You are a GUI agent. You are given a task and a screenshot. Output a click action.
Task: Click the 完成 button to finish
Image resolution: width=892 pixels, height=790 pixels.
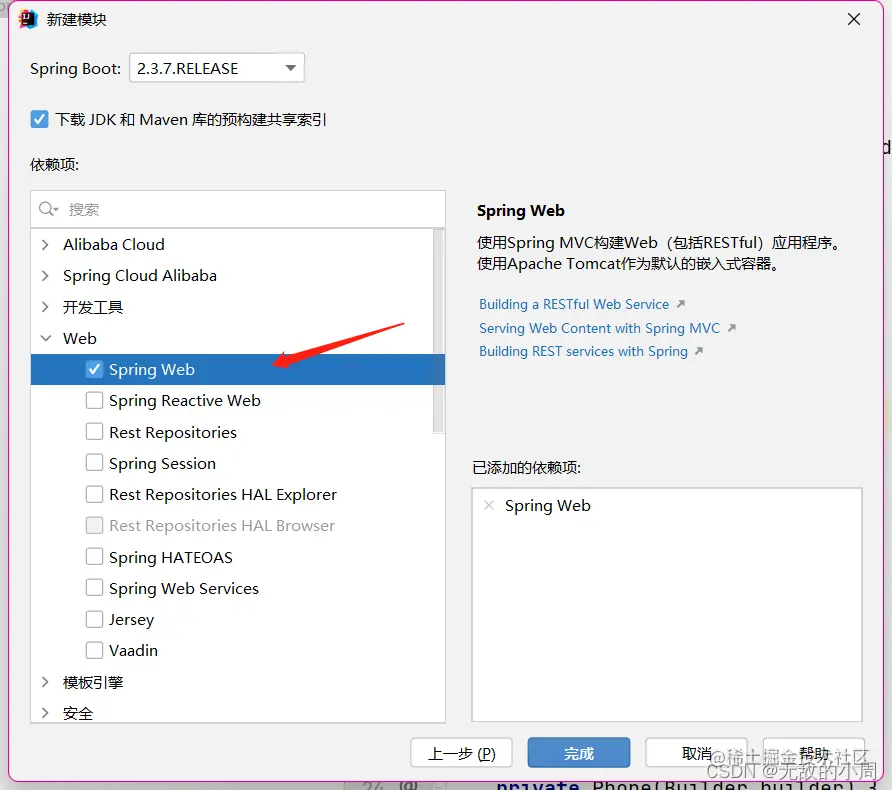tap(579, 753)
